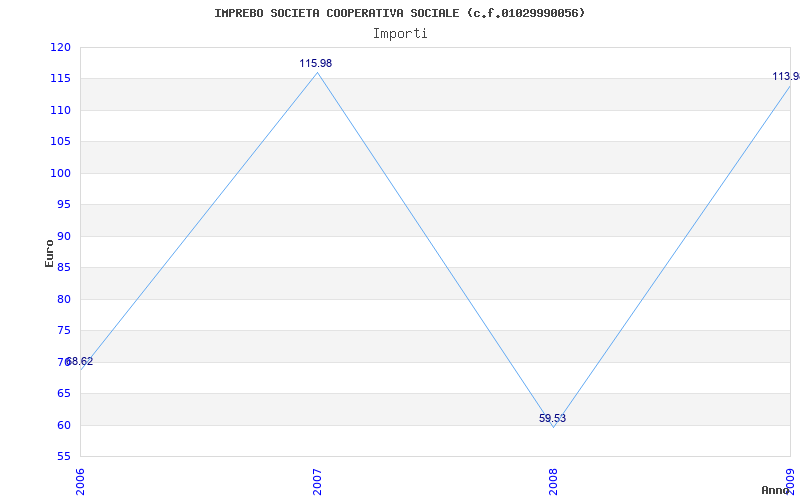Screen dimensions: 800x500
Task: Click the Anno axis label
Action: tap(775, 490)
